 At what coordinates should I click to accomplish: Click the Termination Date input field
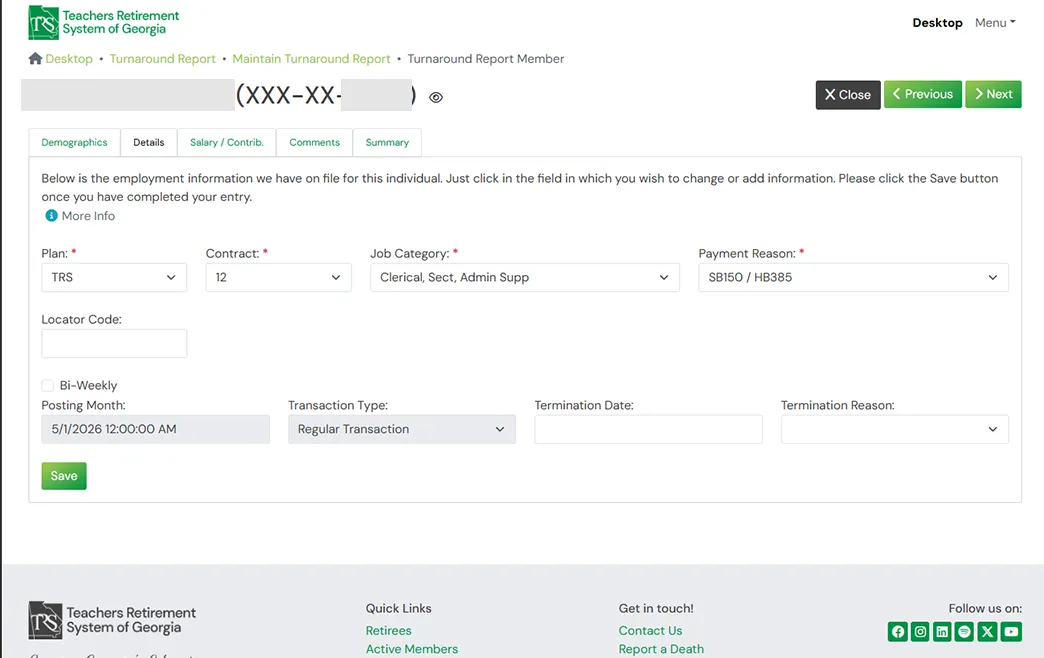coord(648,430)
